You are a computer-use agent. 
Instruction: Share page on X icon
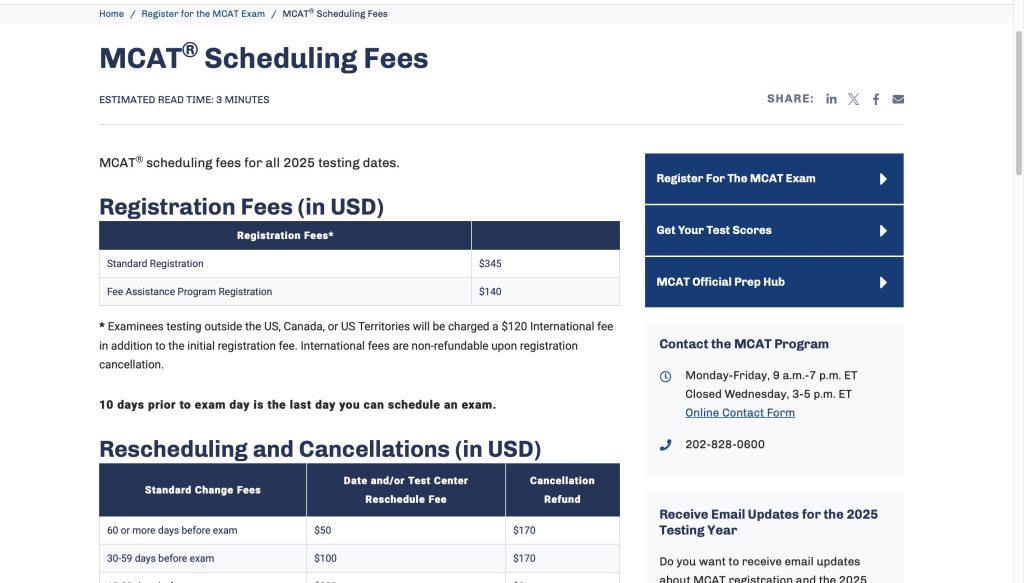(x=853, y=99)
